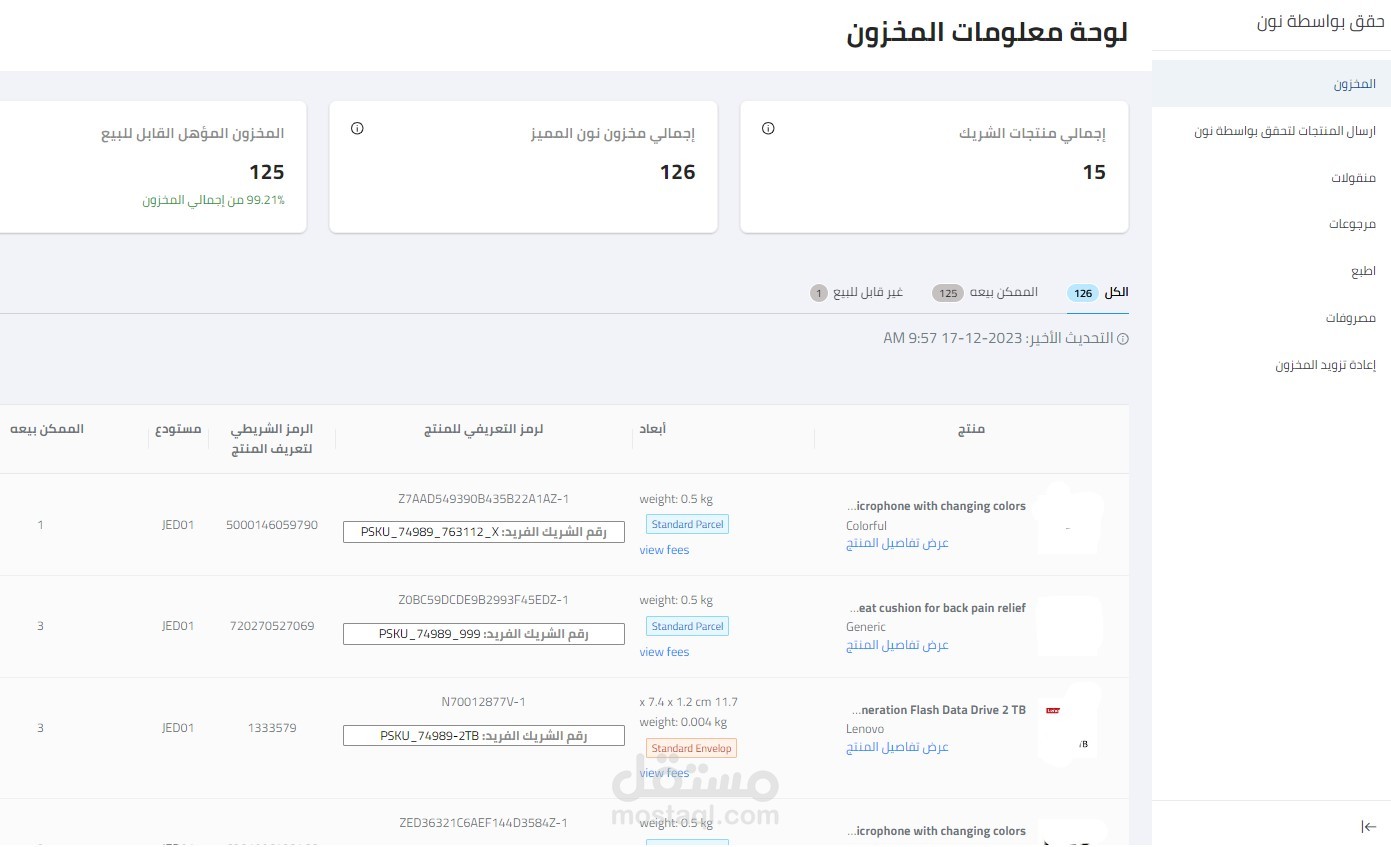Image resolution: width=1391 pixels, height=847 pixels.
Task: Switch to الممكن بيعه tab
Action: pos(985,293)
